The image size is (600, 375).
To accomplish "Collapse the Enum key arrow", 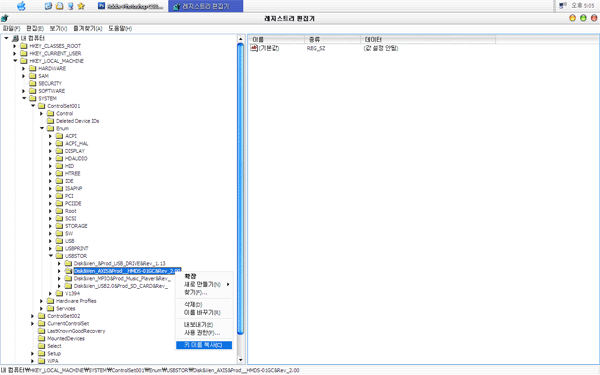I will tap(42, 129).
